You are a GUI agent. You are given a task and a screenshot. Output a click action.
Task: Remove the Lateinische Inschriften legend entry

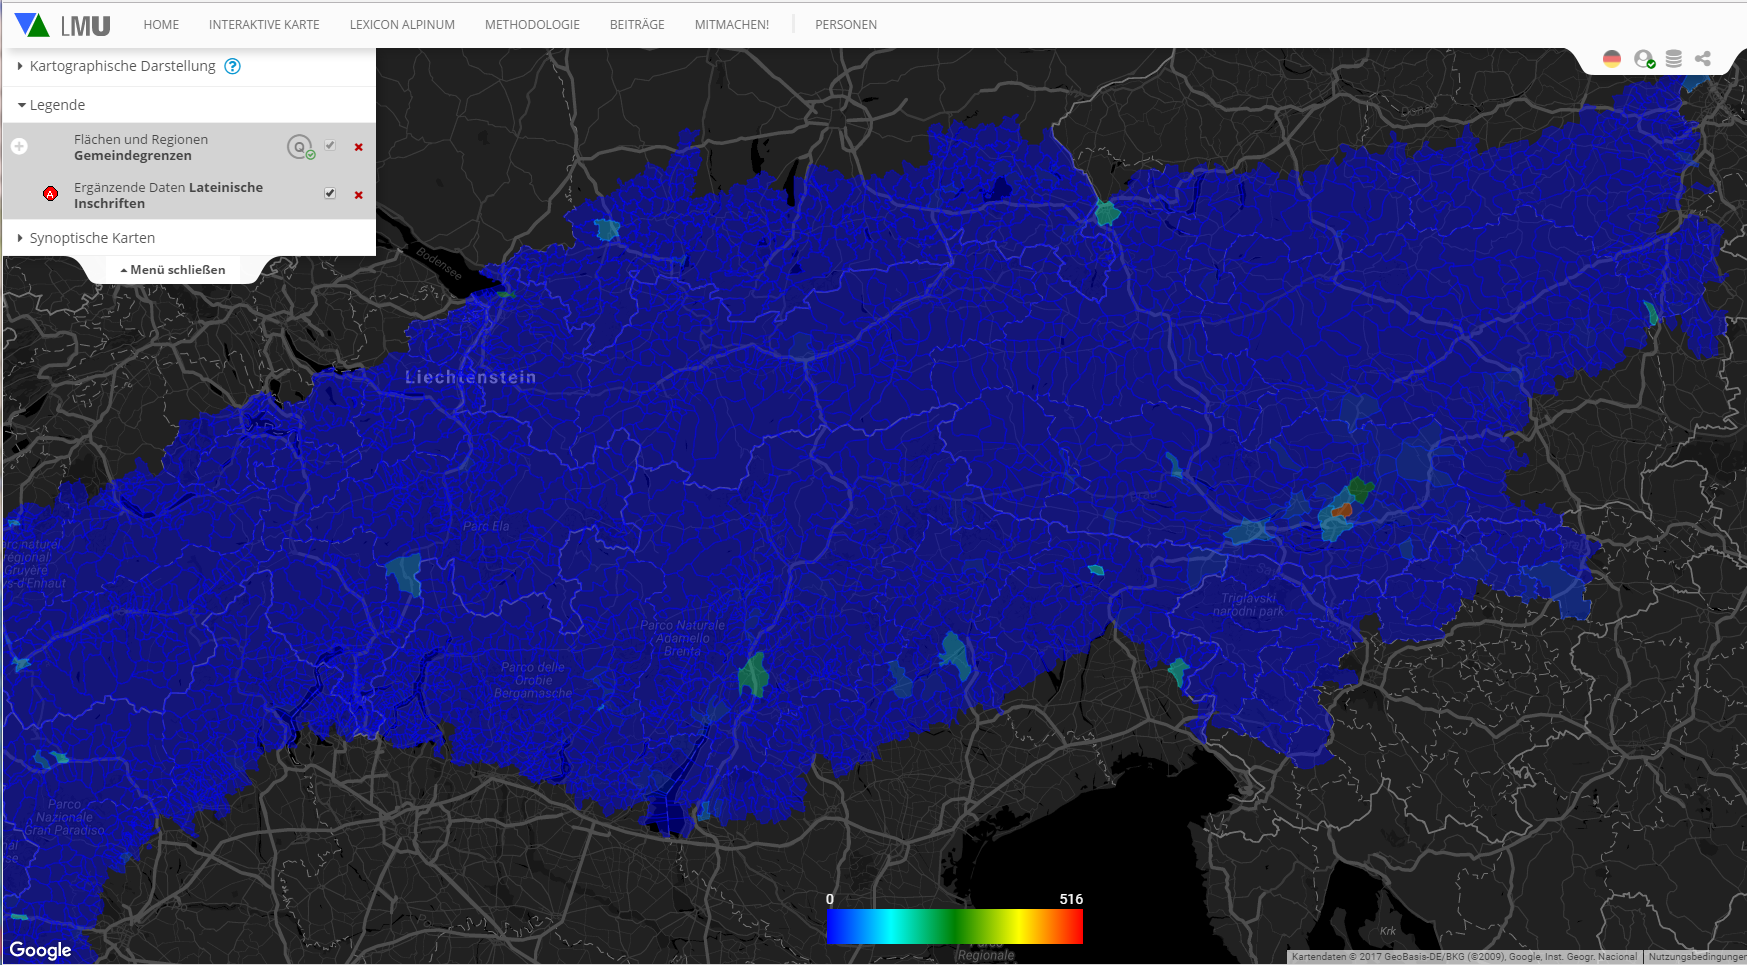pos(358,195)
